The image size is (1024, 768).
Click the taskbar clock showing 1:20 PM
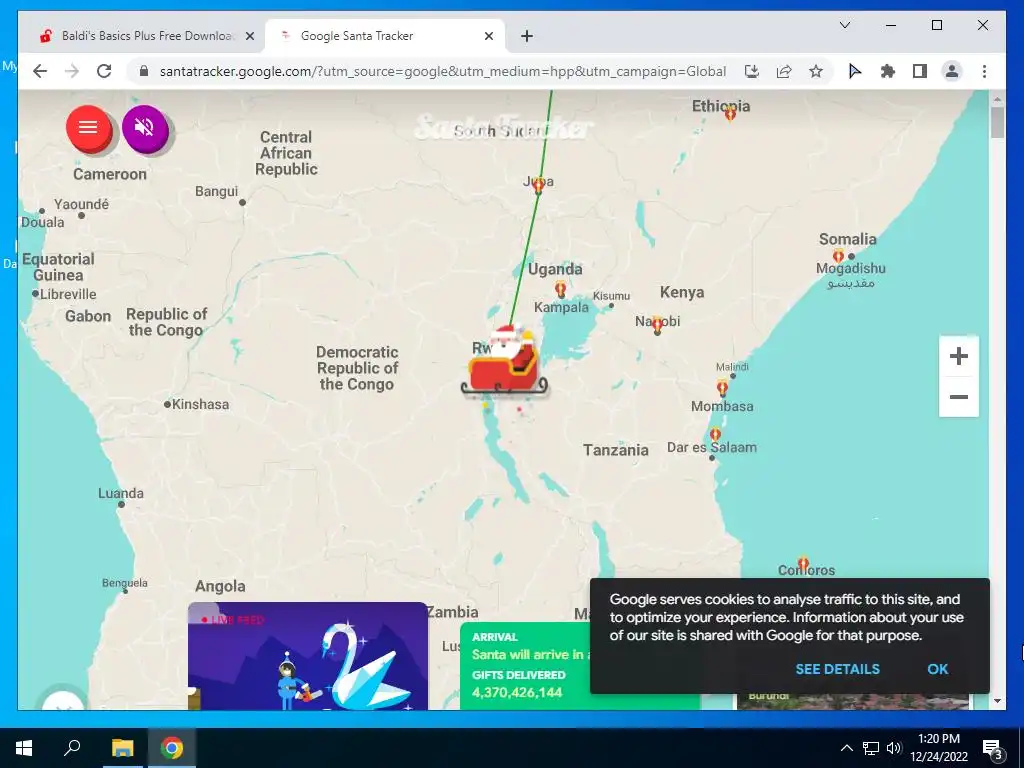click(x=938, y=748)
